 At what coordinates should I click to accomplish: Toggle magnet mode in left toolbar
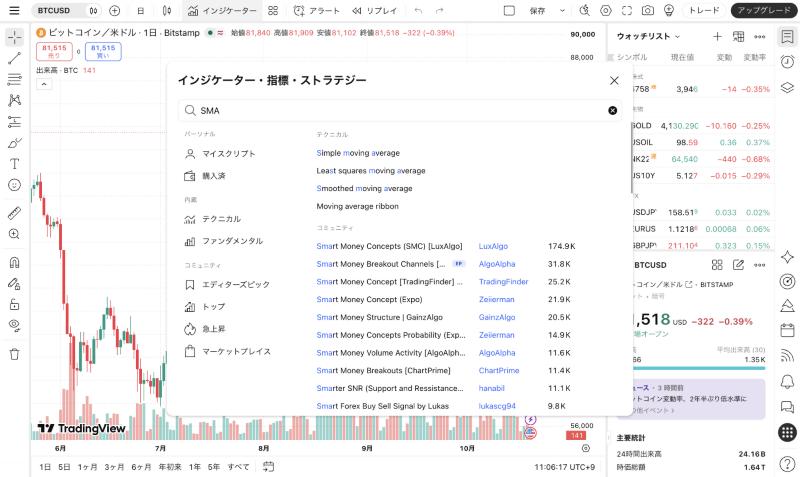14,262
